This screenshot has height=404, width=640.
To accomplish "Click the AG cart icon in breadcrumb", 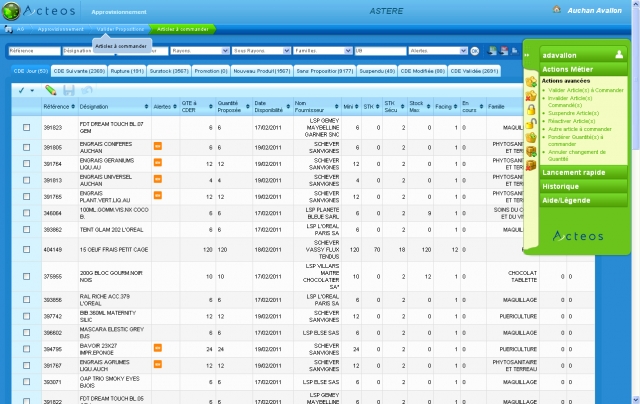I will (8, 29).
